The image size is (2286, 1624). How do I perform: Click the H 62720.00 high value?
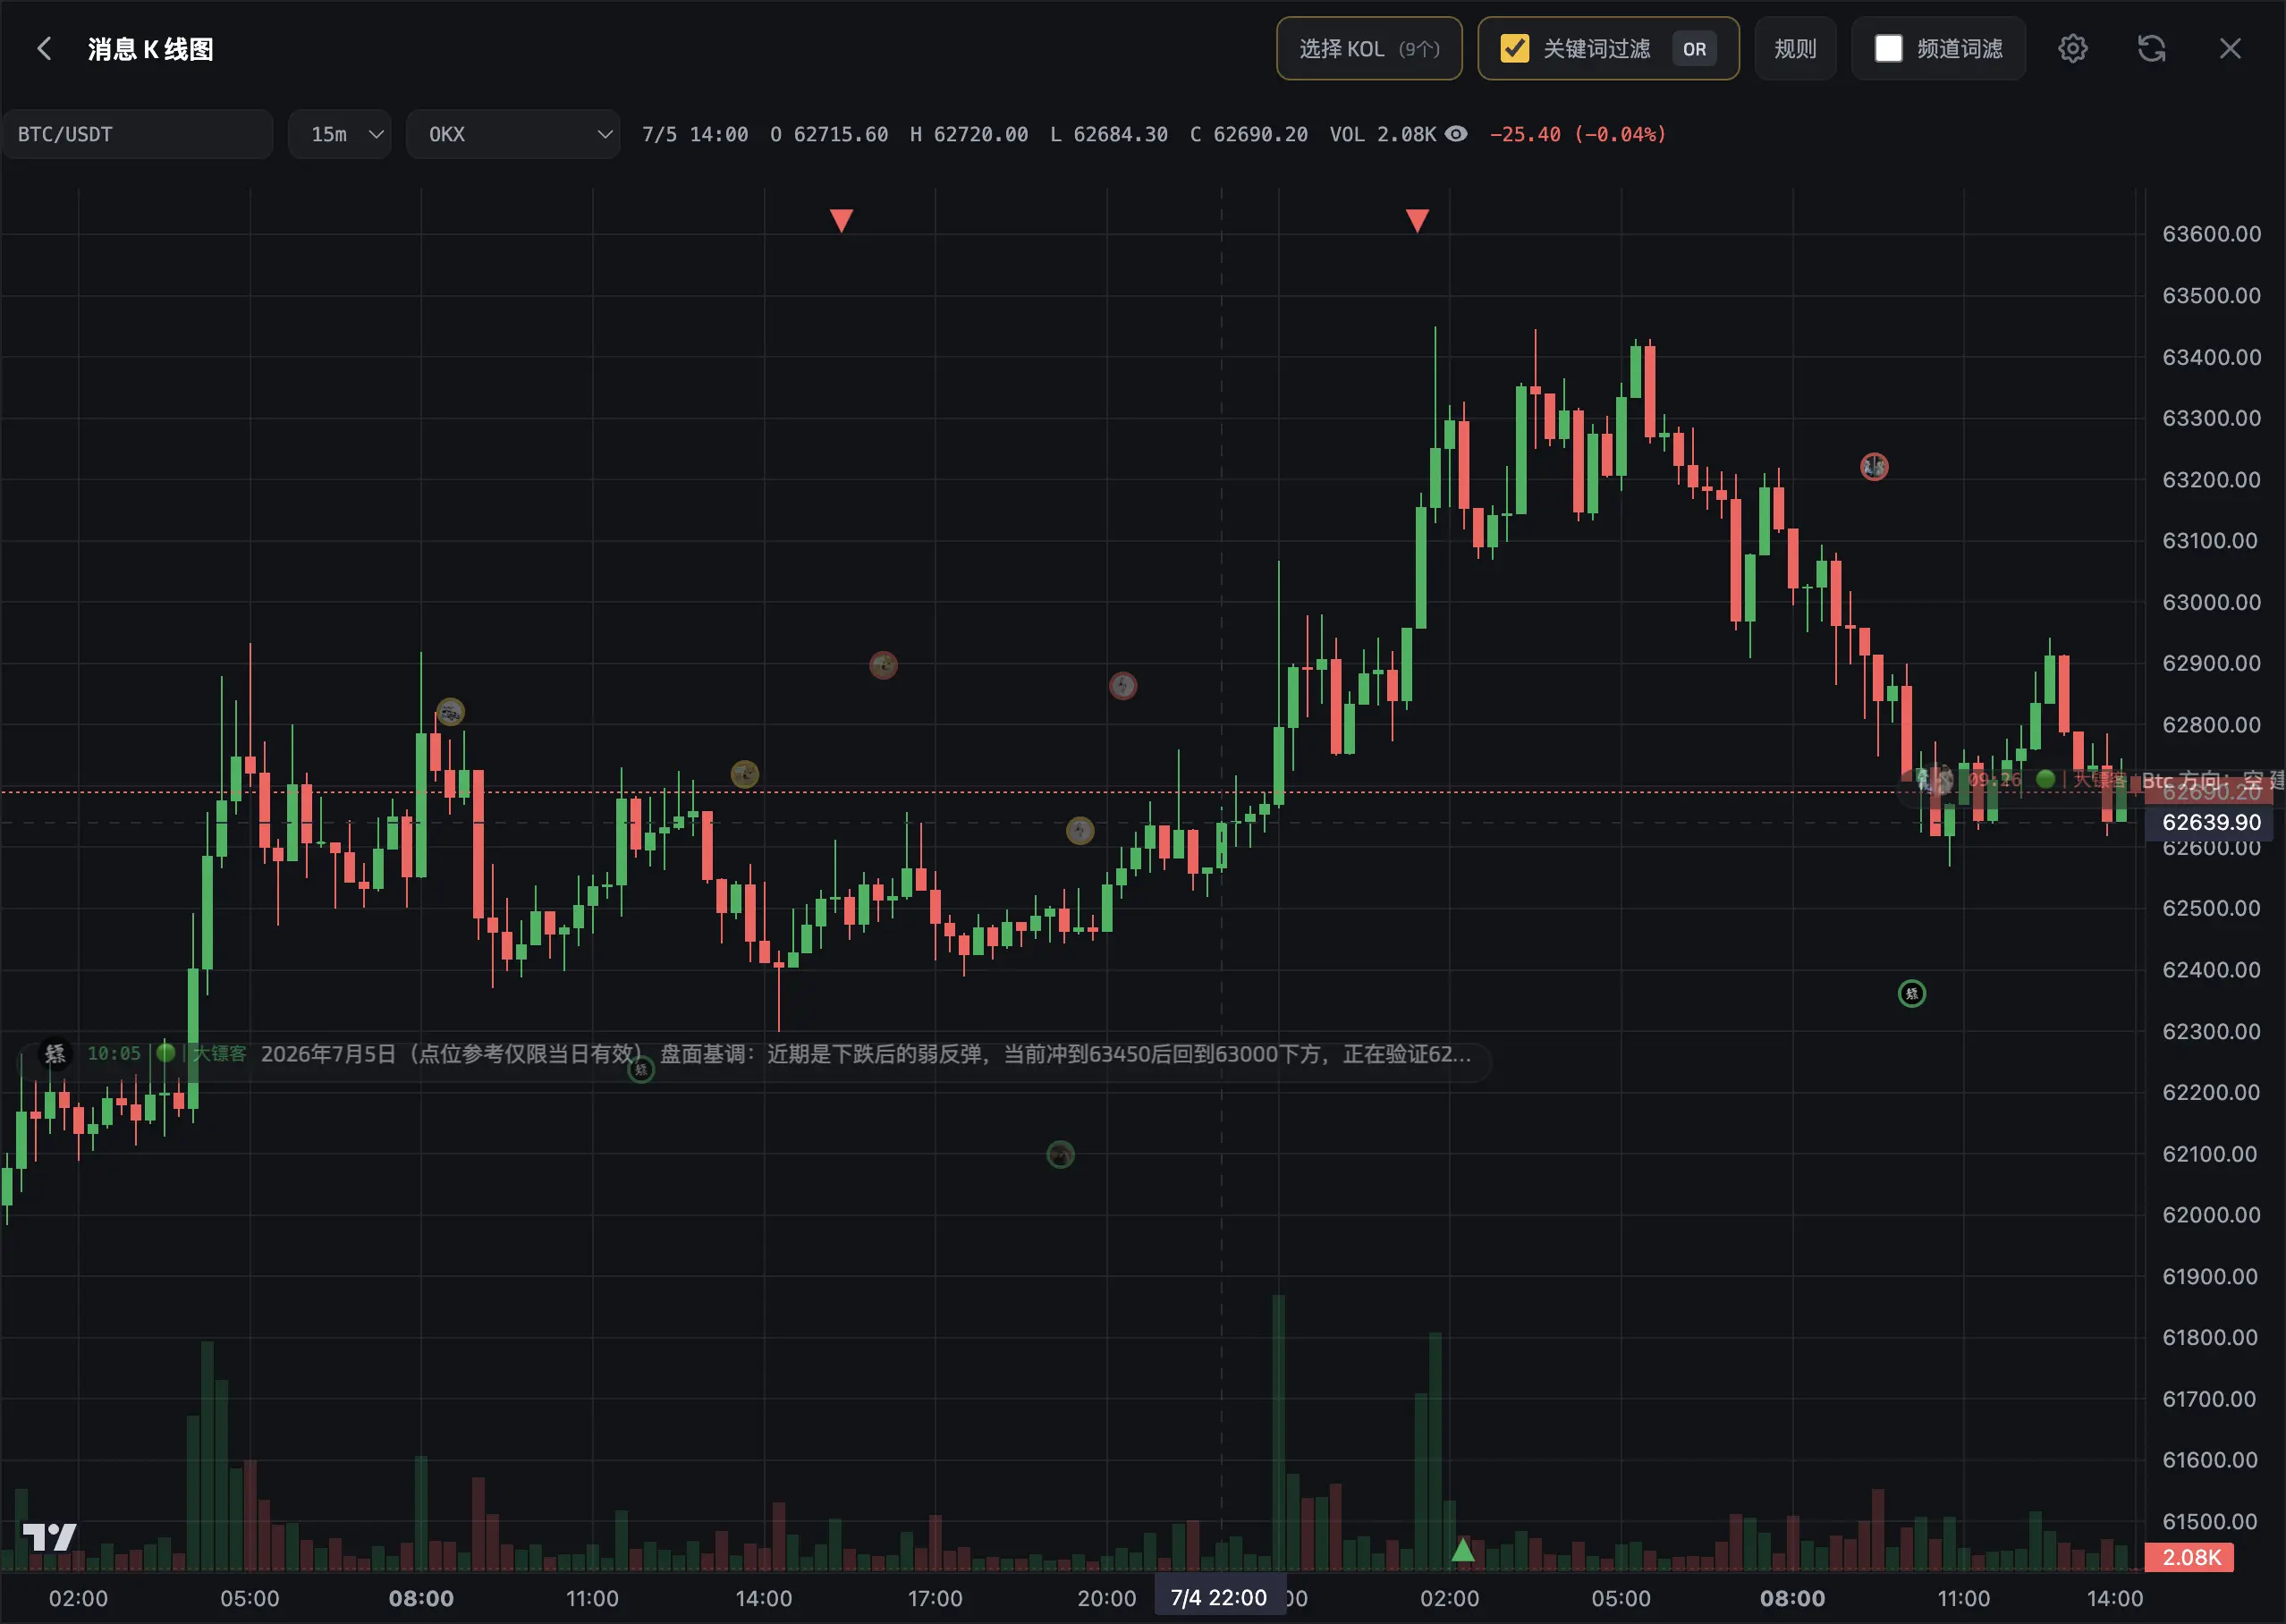point(969,134)
